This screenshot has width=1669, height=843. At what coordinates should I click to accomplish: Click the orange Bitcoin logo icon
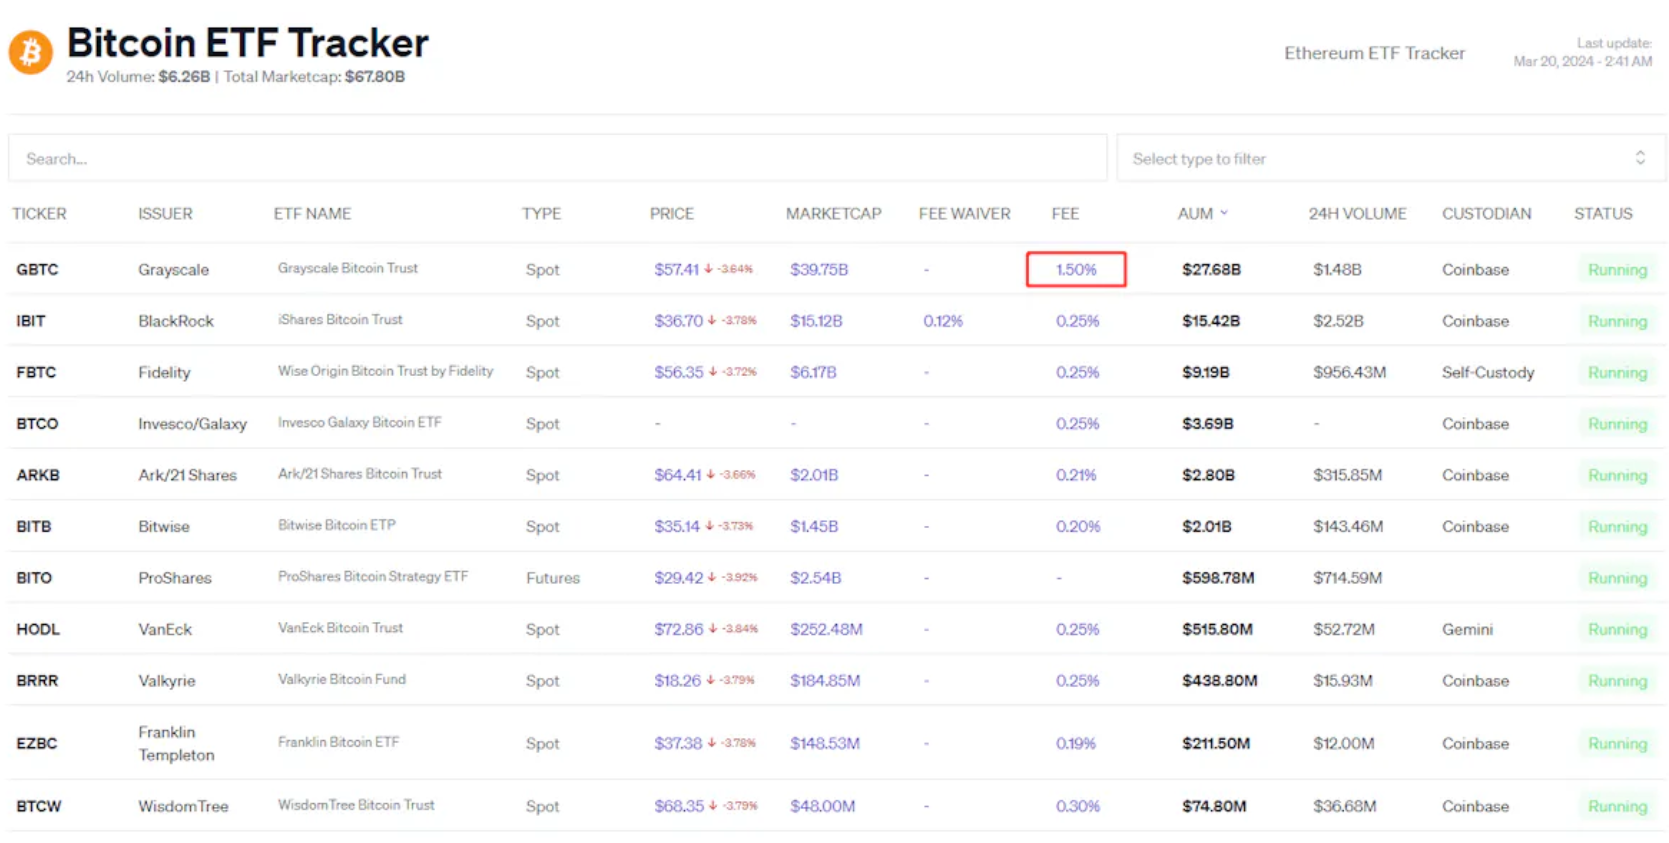pos(31,52)
